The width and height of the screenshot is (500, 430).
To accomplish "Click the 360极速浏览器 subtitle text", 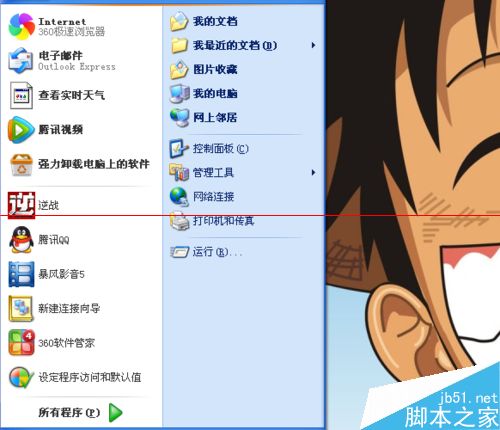I will [x=72, y=32].
